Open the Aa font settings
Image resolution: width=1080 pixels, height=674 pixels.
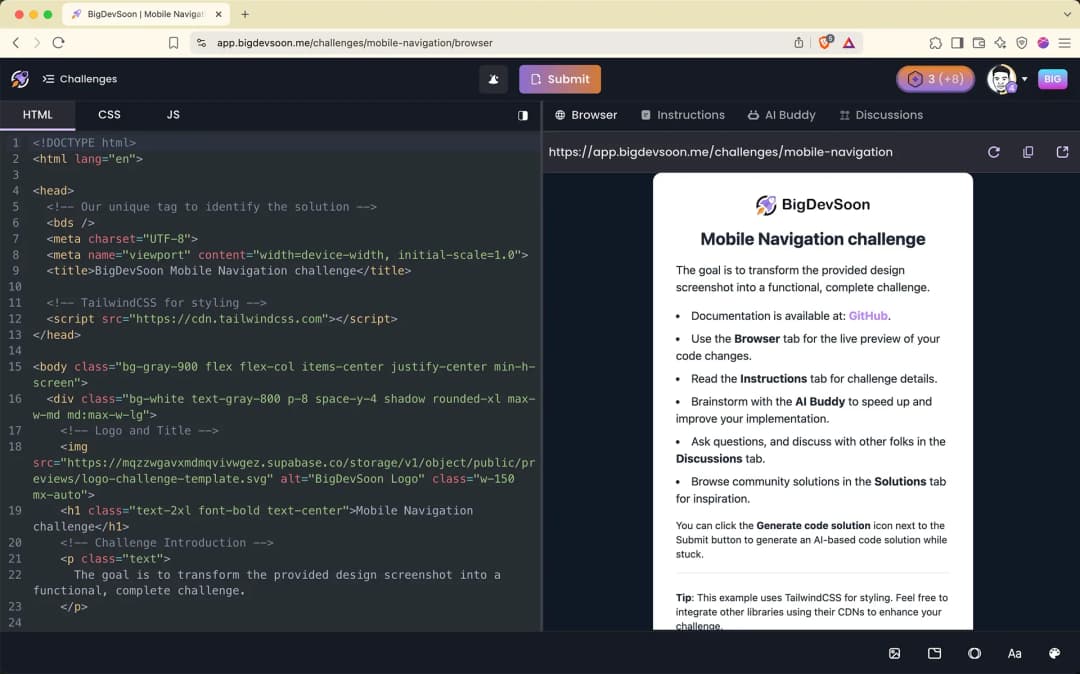pos(1014,653)
